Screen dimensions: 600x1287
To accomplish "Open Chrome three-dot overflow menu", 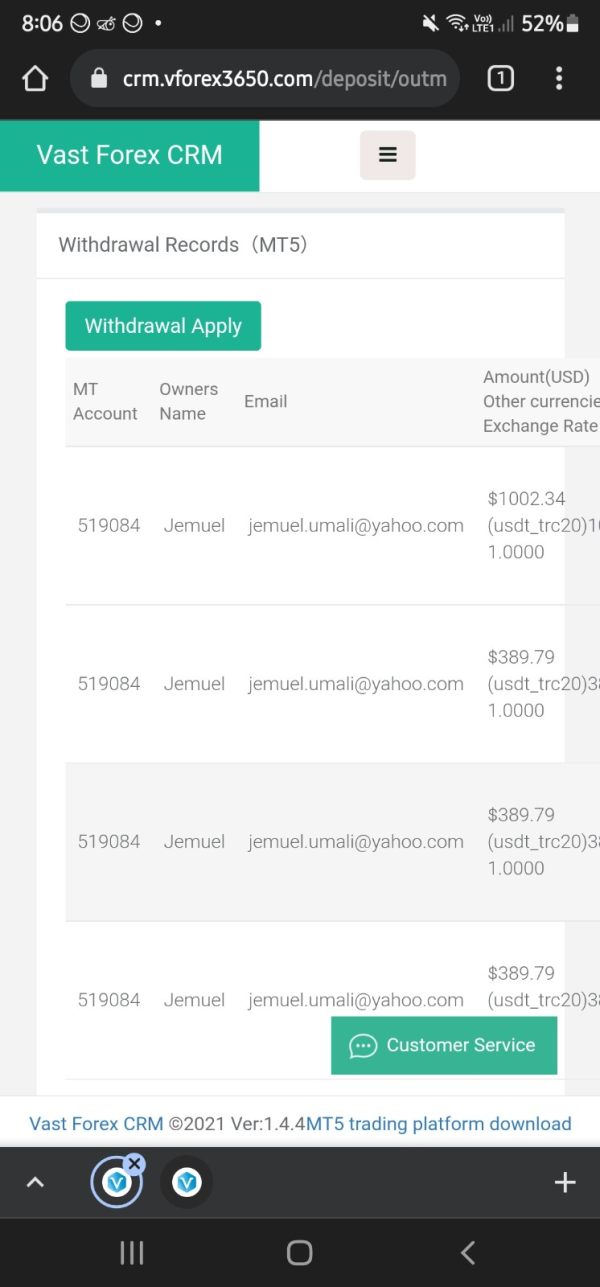I will pyautogui.click(x=559, y=79).
